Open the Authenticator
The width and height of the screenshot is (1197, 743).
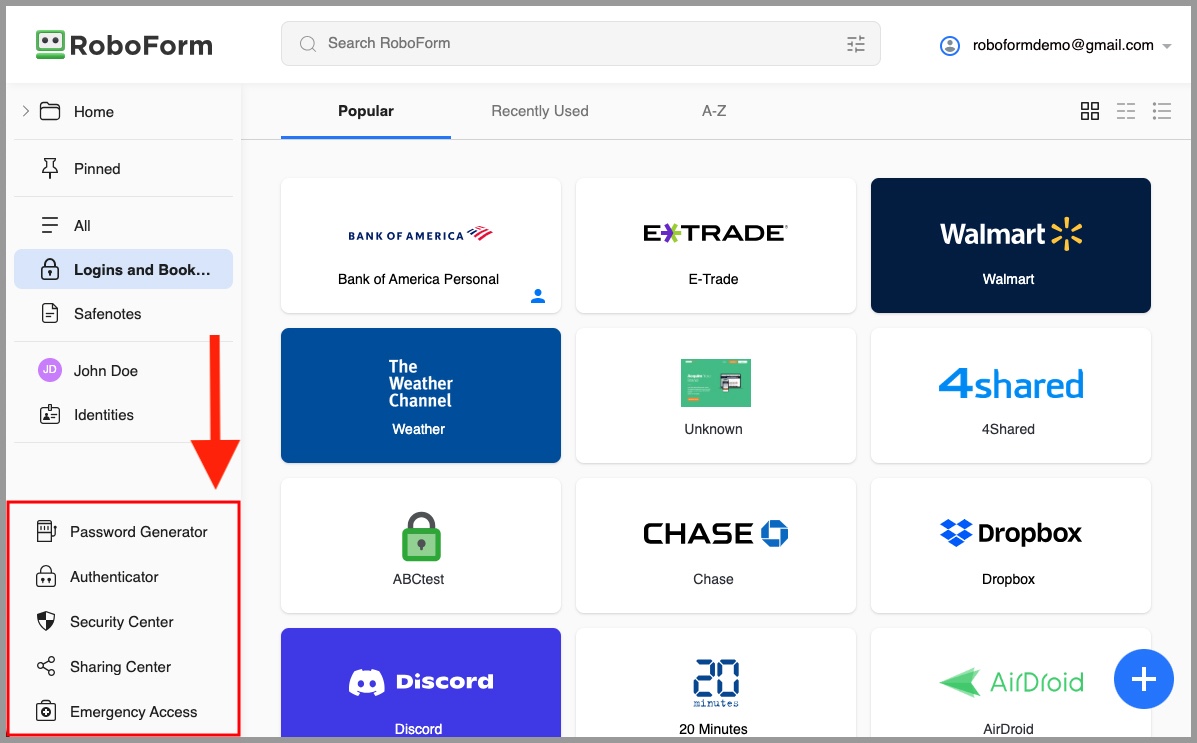click(x=114, y=576)
